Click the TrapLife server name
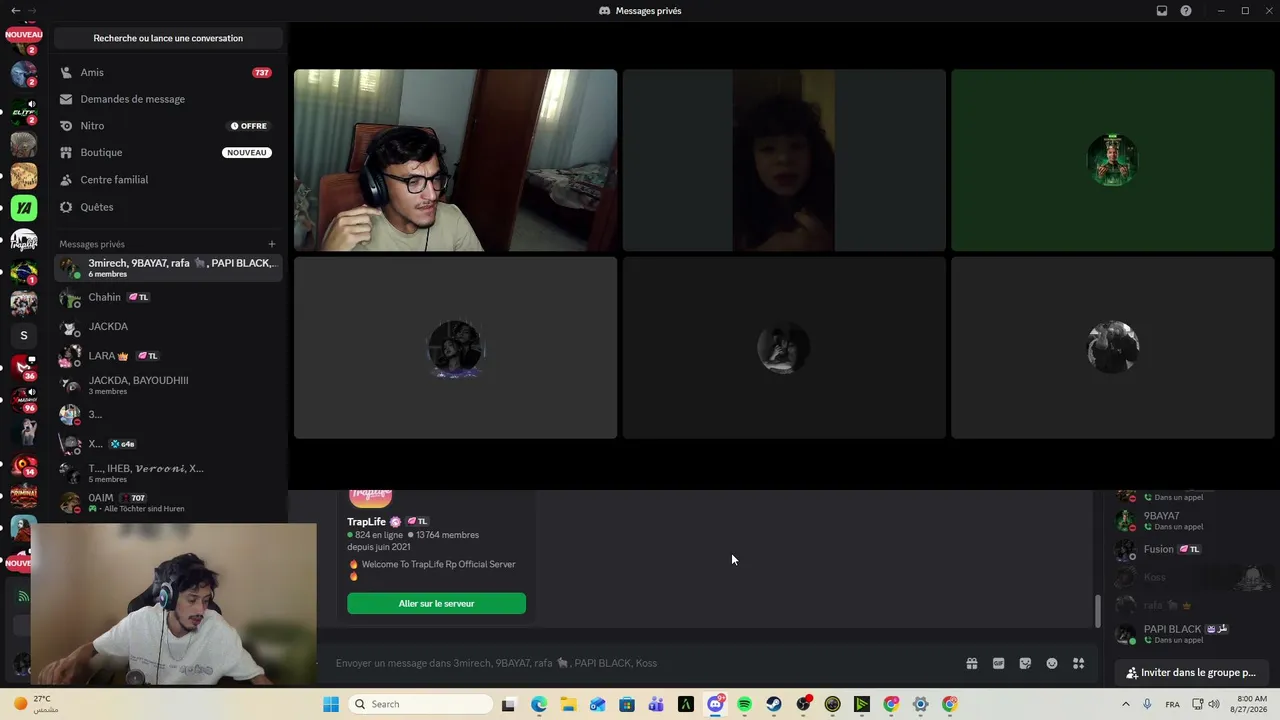Viewport: 1280px width, 720px height. 366,522
